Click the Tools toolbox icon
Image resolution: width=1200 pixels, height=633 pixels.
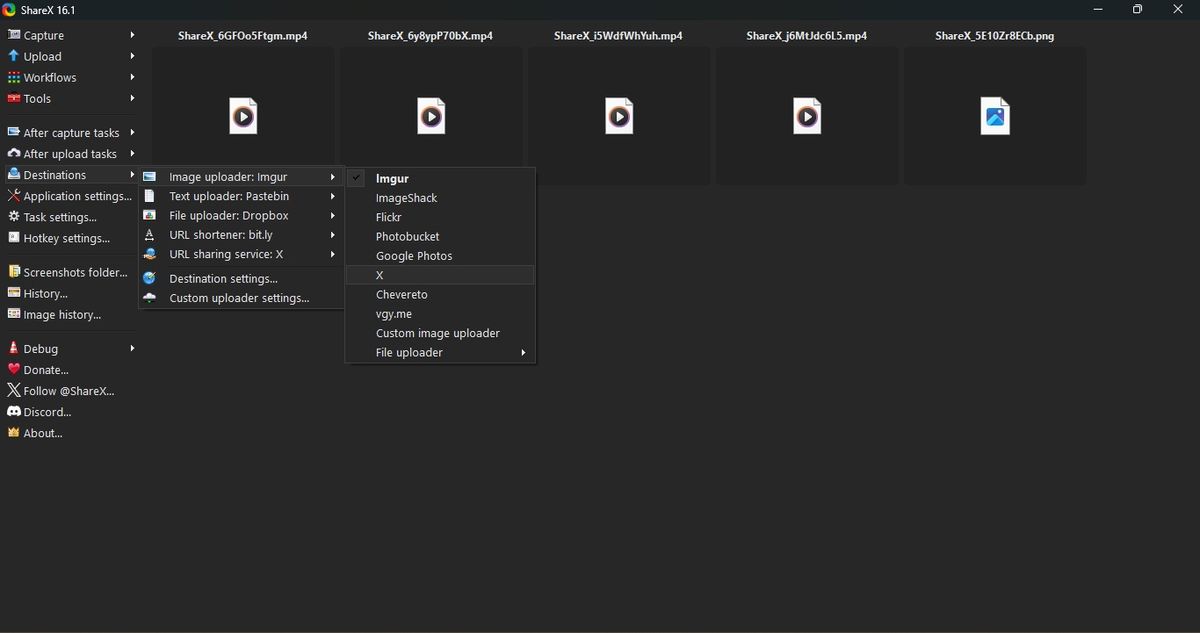point(14,98)
